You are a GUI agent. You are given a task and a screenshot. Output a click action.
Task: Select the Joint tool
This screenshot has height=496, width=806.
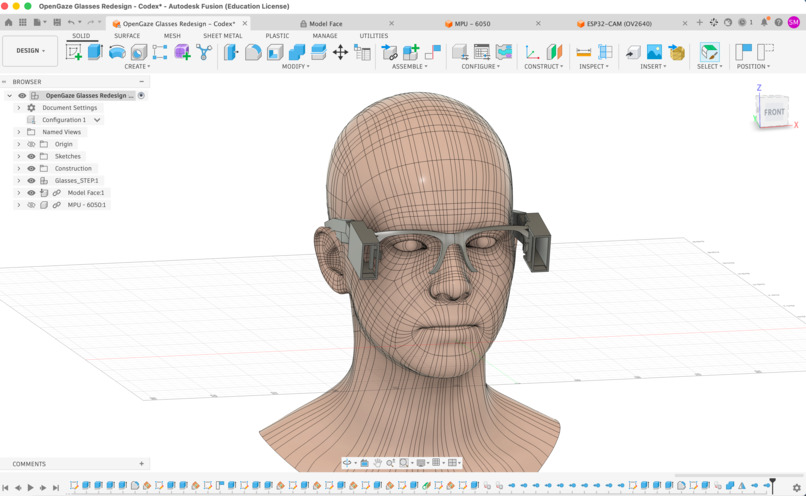[x=433, y=52]
